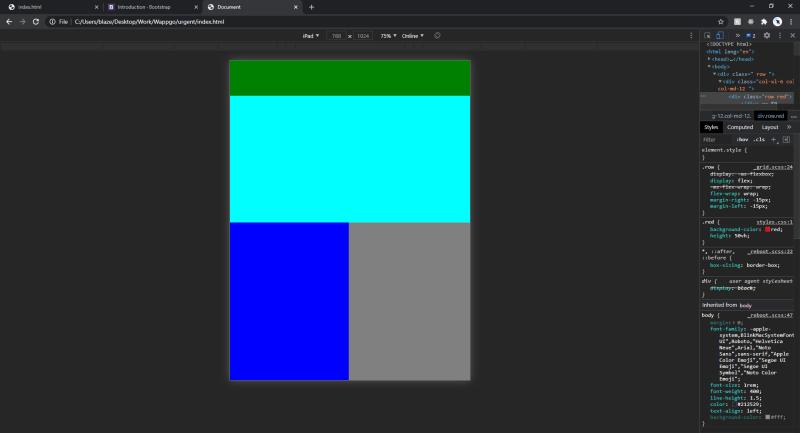Click the new style rule plus icon
This screenshot has height=433, width=800.
[x=774, y=139]
